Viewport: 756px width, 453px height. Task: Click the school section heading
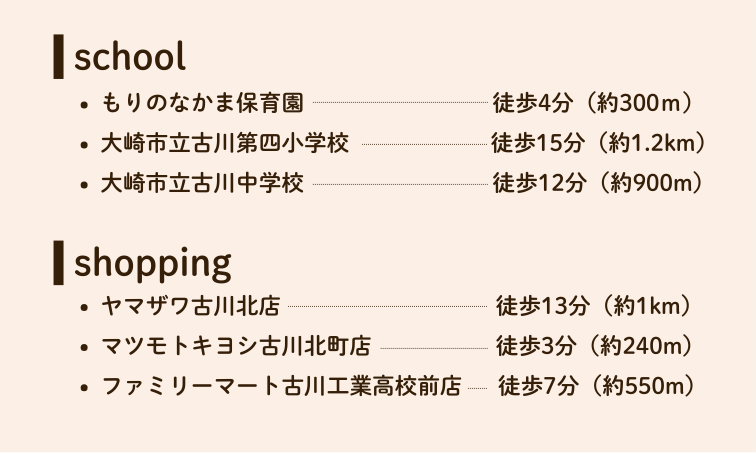(x=130, y=57)
